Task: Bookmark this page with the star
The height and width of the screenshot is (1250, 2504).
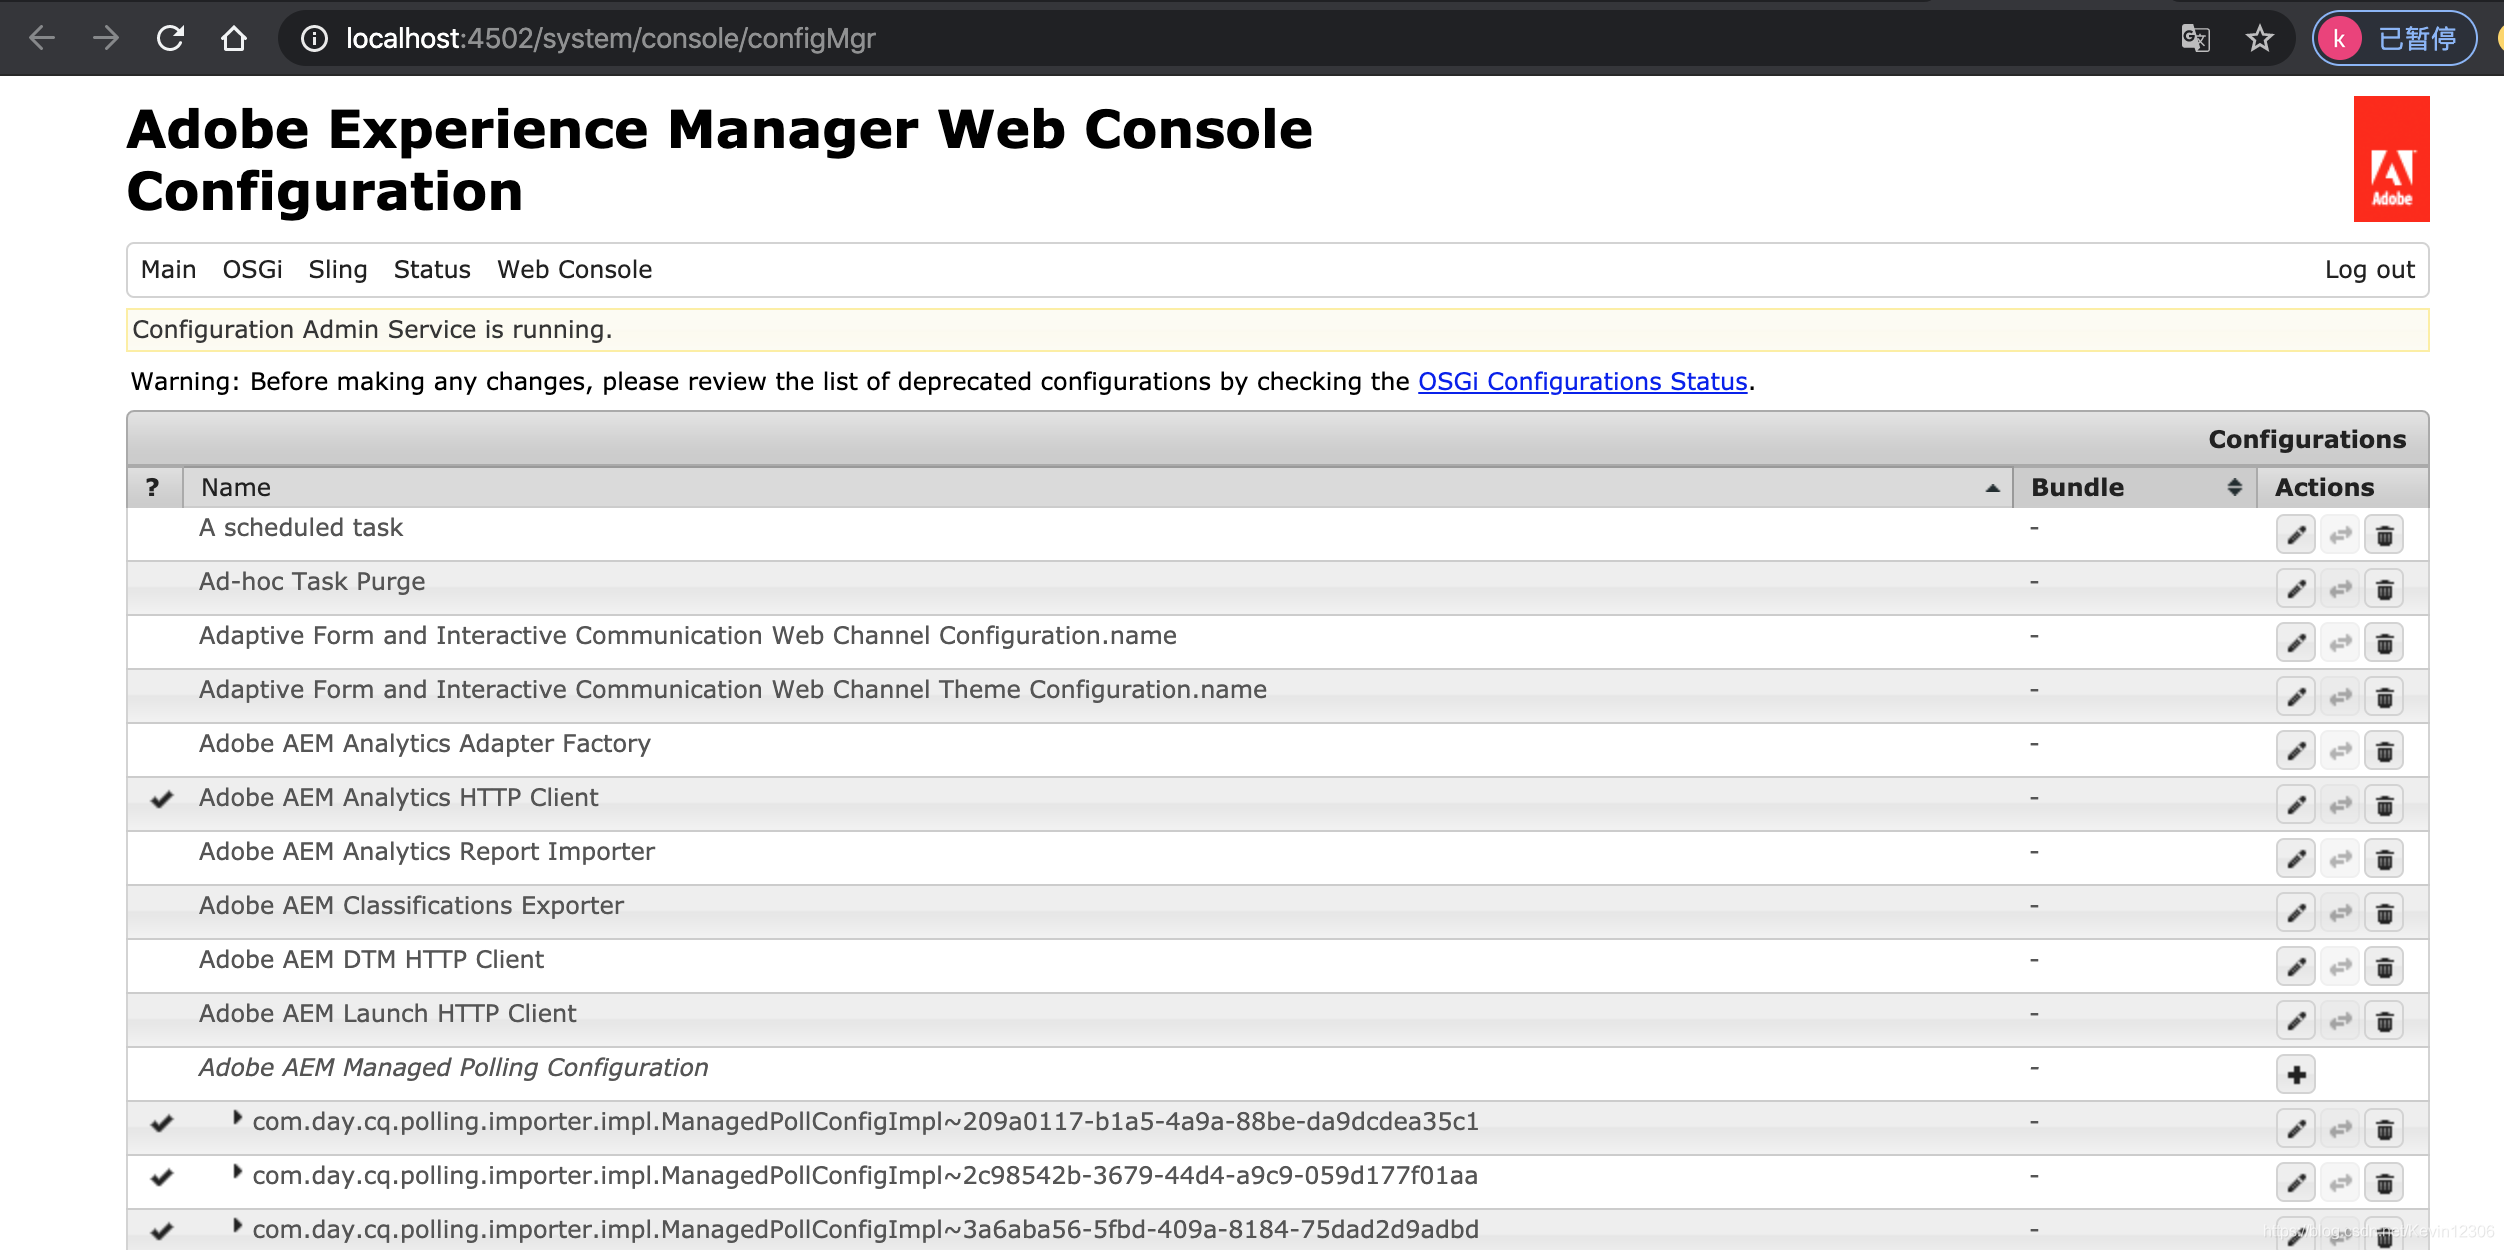Action: pos(2259,38)
